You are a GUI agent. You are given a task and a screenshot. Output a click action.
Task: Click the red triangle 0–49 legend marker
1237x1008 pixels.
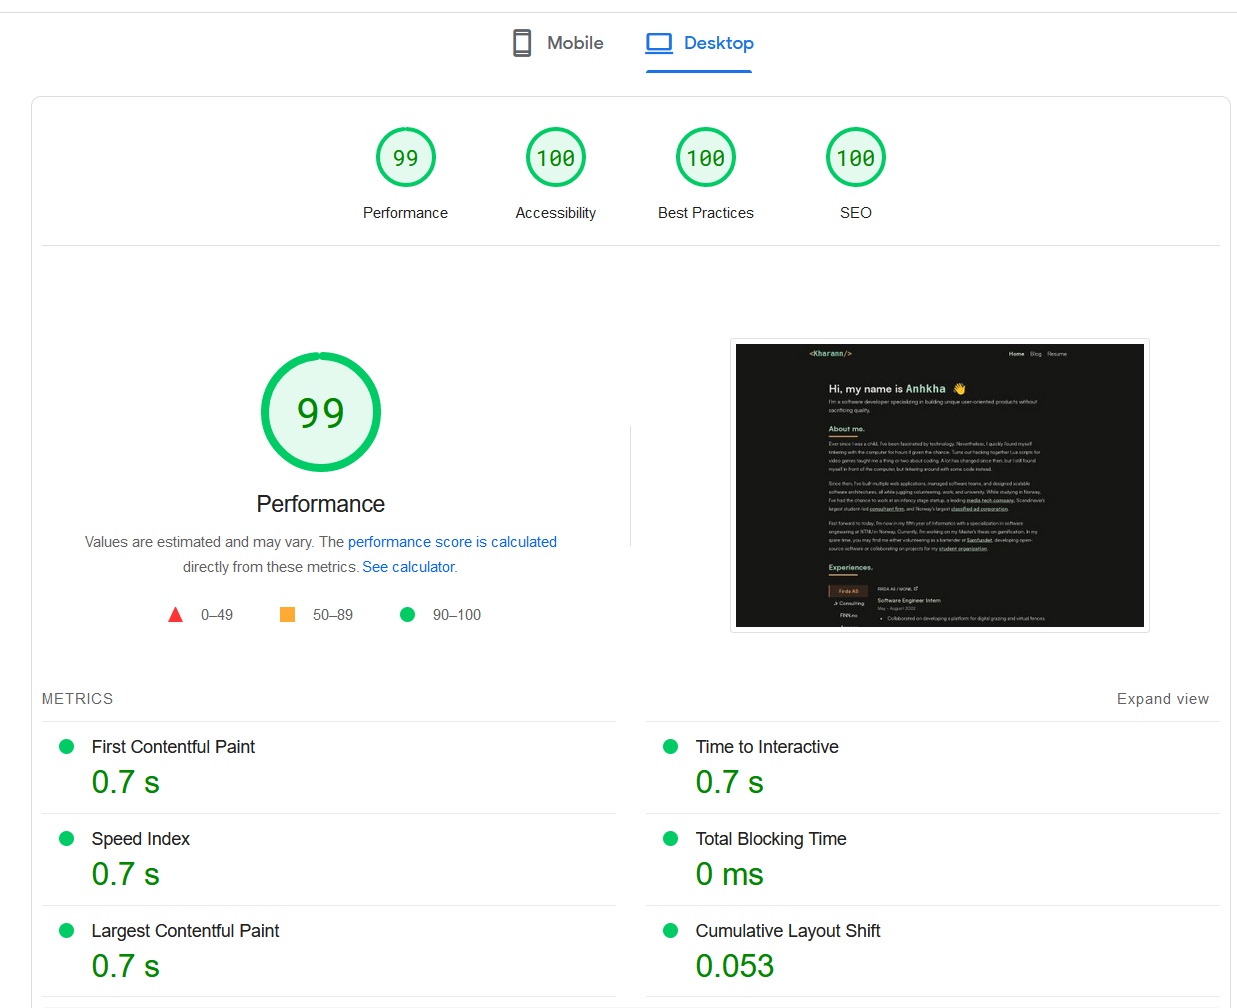point(175,614)
